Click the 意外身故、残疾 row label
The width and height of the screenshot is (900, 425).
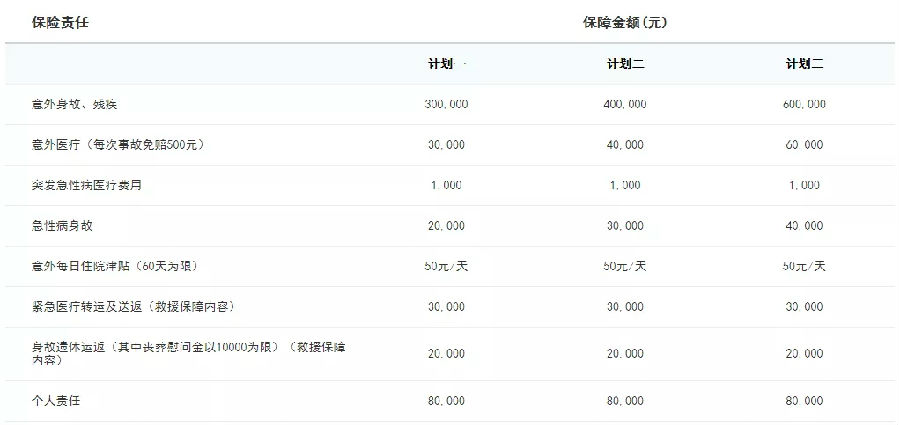click(x=76, y=104)
